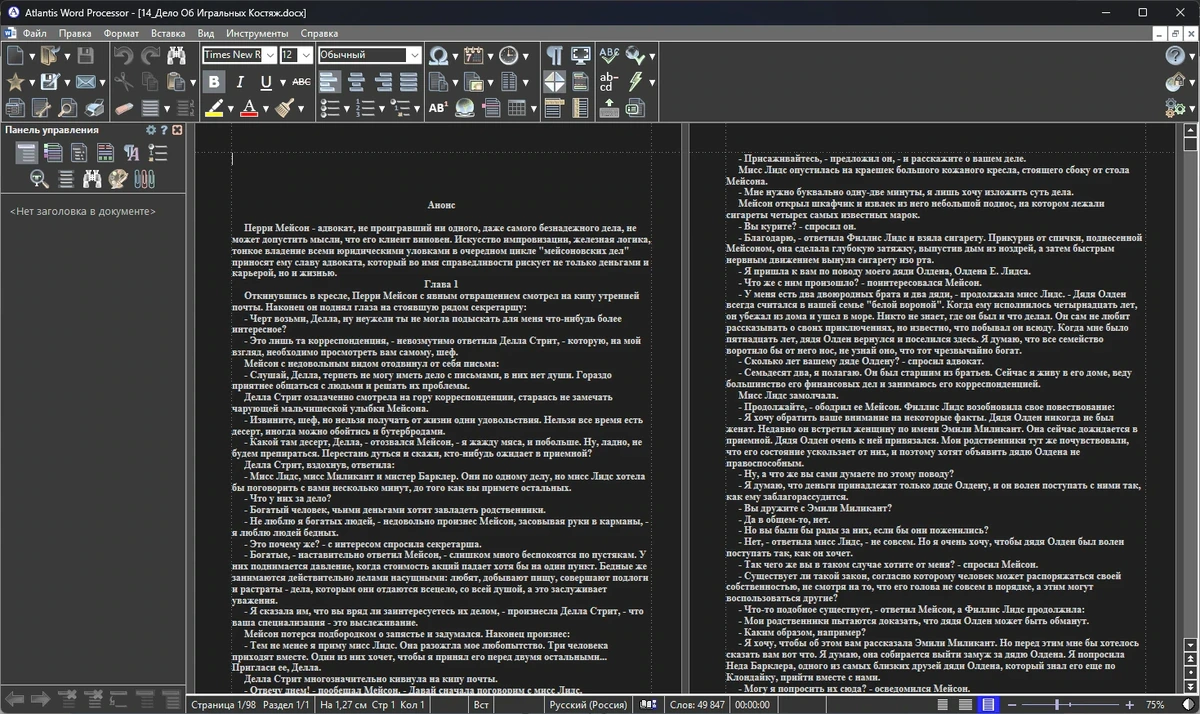Click the Send by Email envelope icon
Image resolution: width=1200 pixels, height=714 pixels.
pos(85,82)
